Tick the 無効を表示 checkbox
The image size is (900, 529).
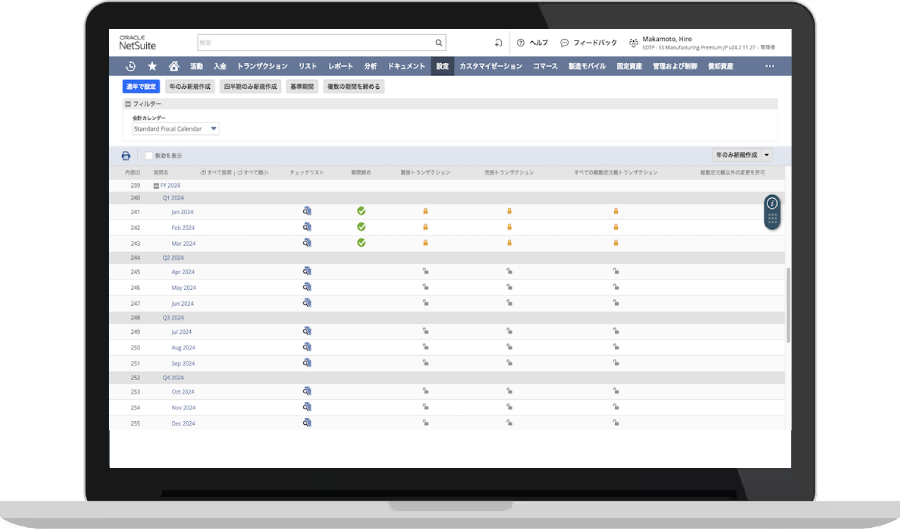(x=149, y=155)
